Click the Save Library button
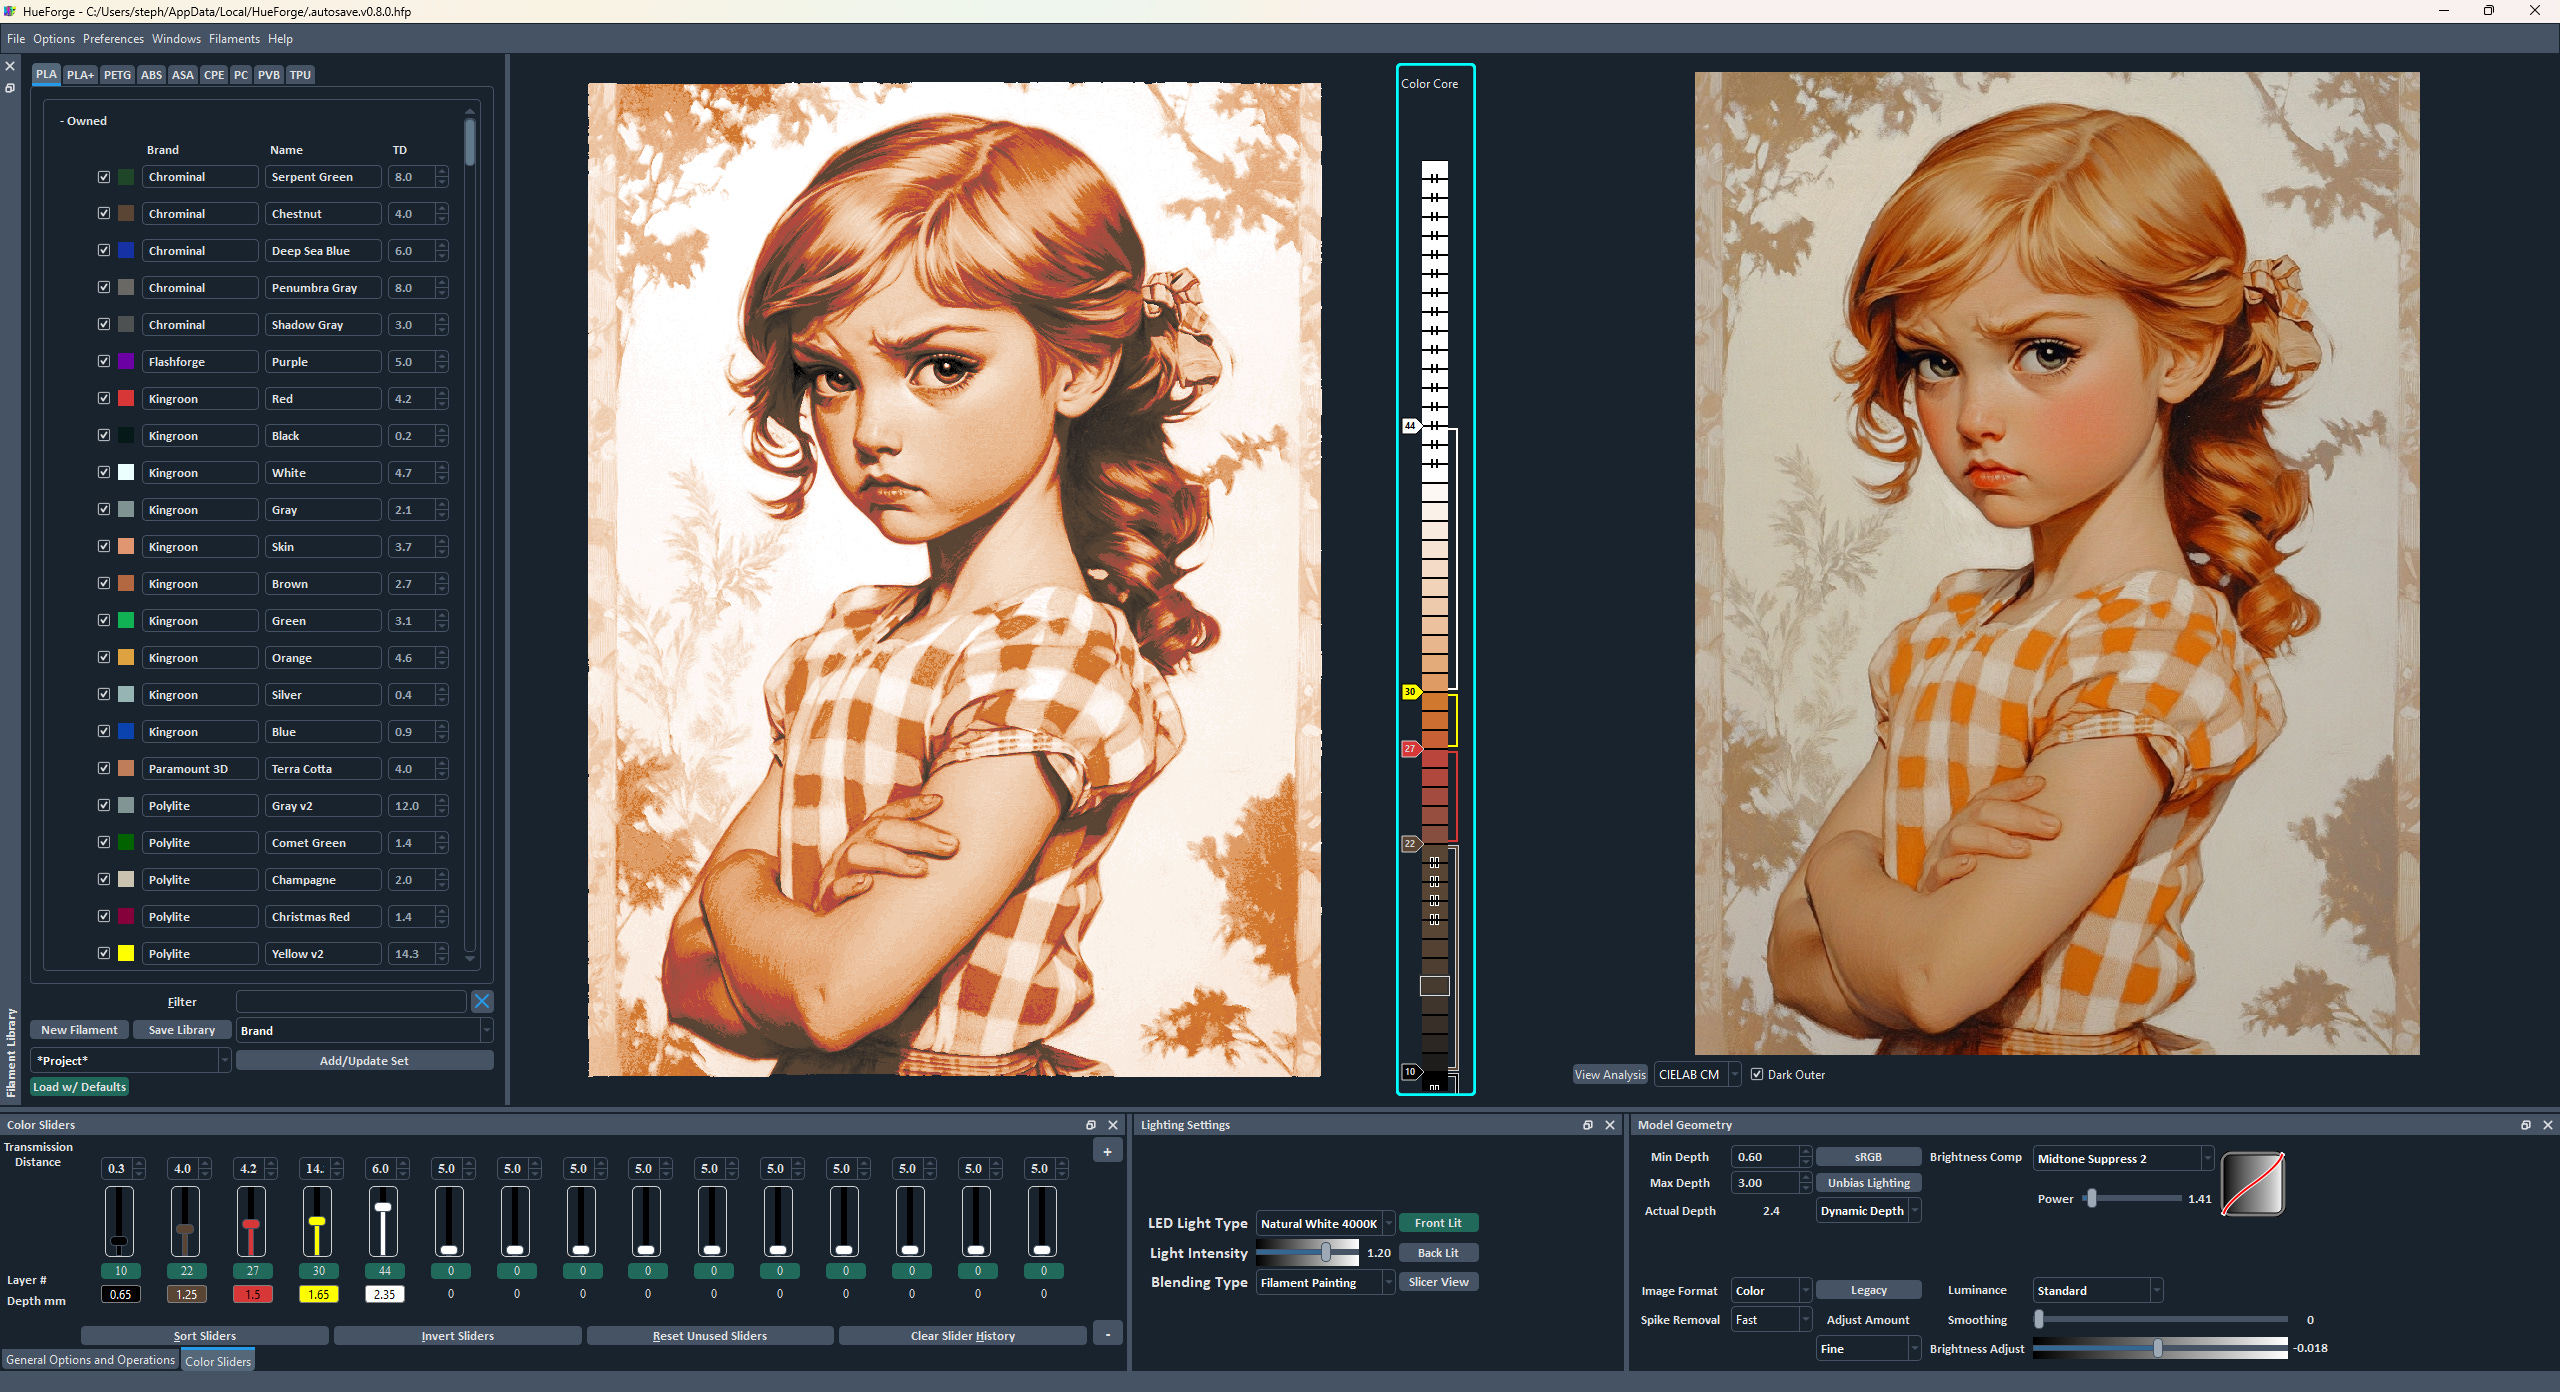 182,1030
